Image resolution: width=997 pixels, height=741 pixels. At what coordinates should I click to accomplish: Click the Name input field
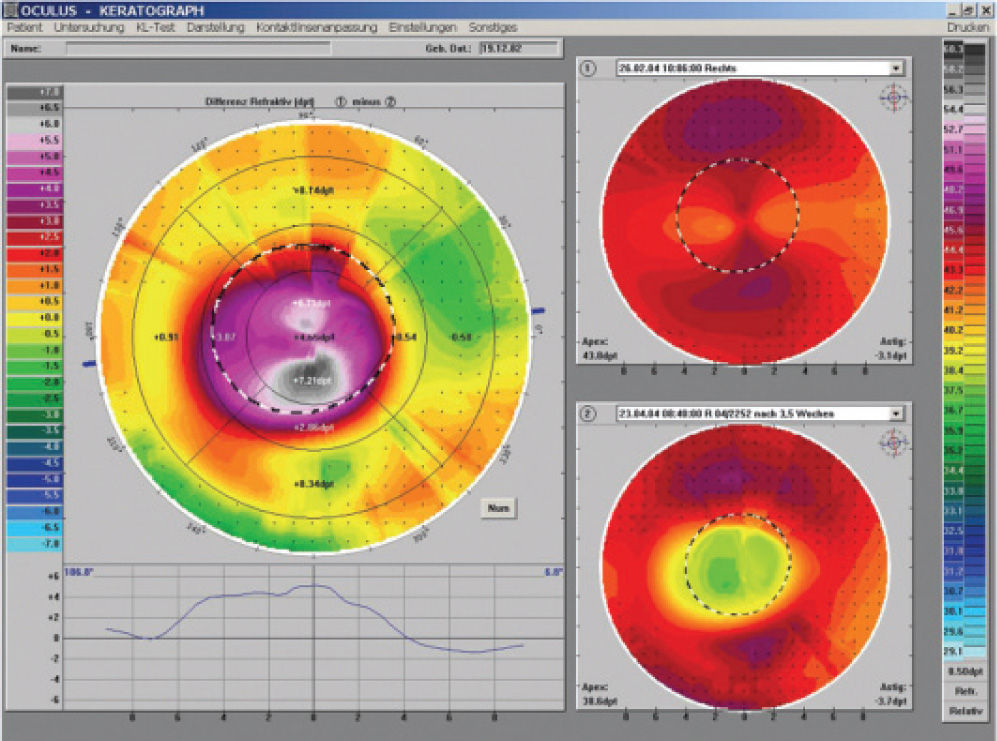click(x=198, y=47)
